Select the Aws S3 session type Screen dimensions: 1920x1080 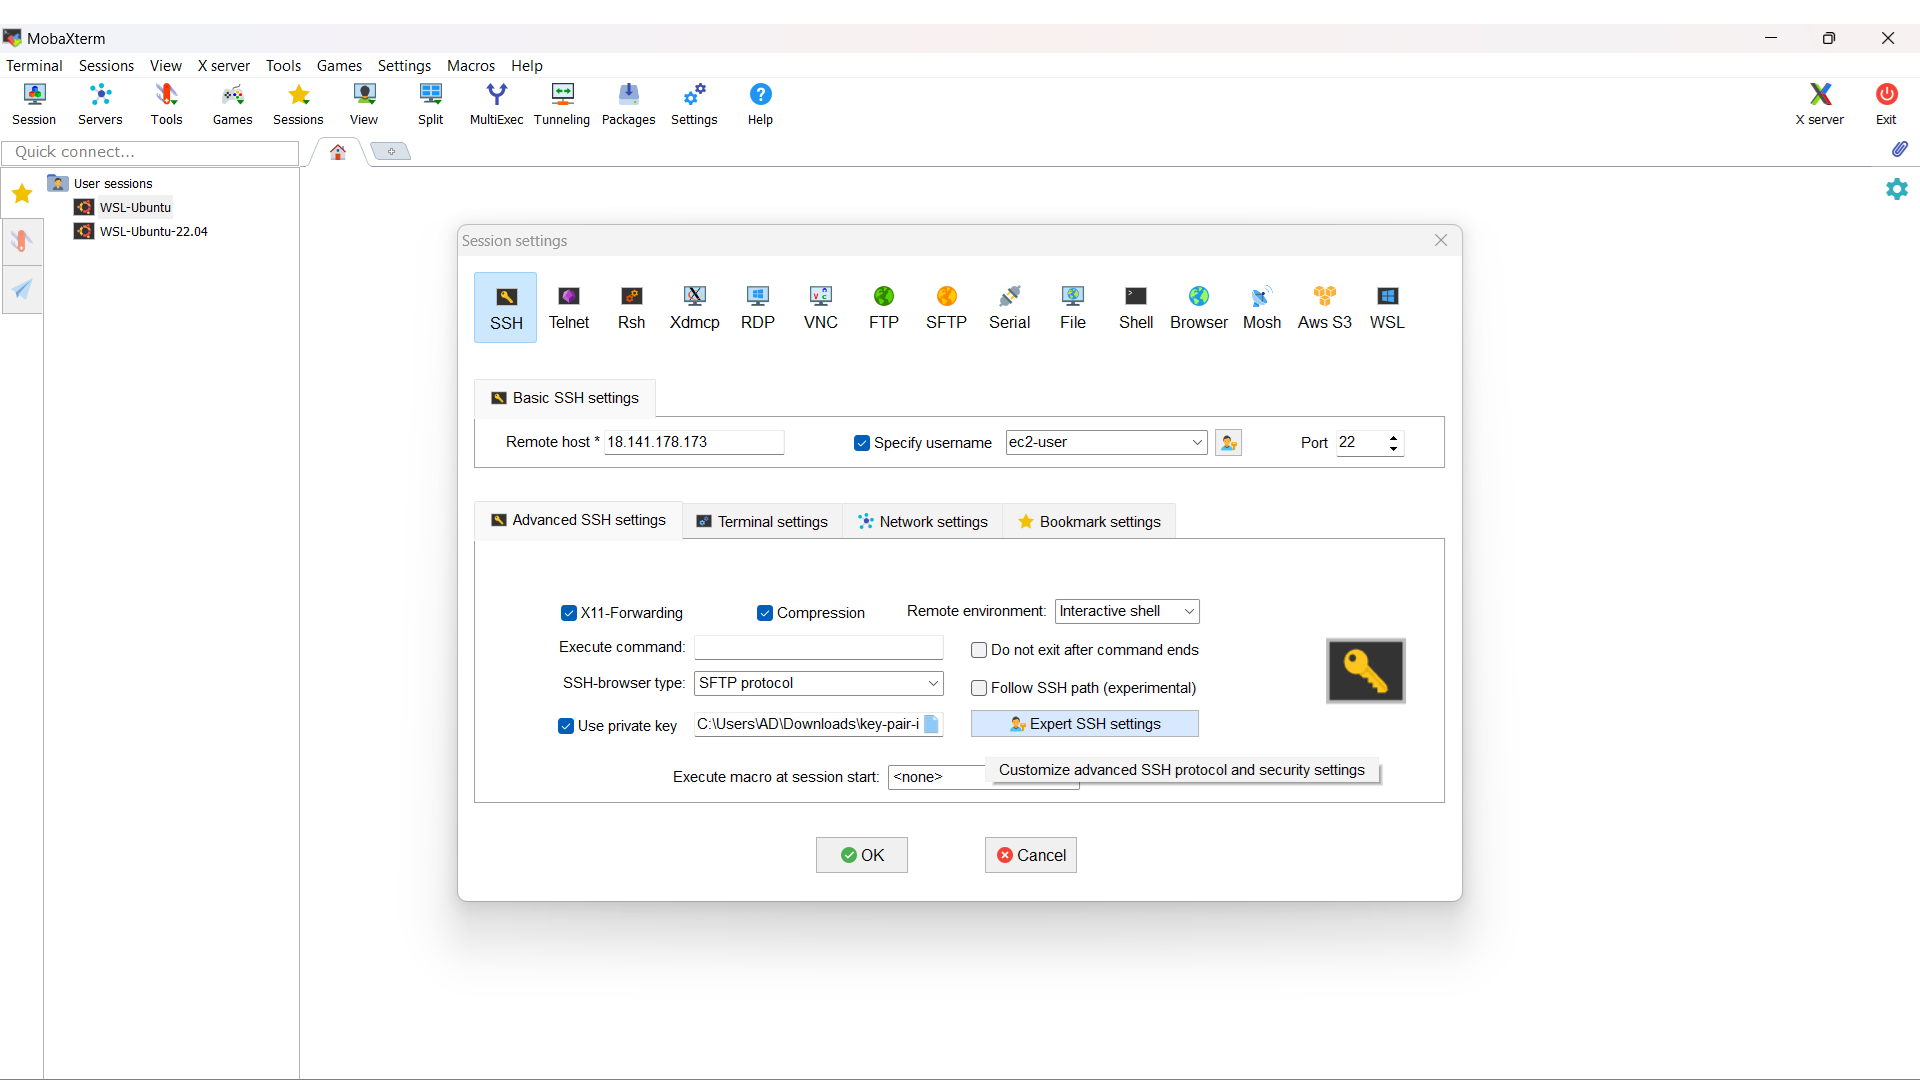point(1324,308)
